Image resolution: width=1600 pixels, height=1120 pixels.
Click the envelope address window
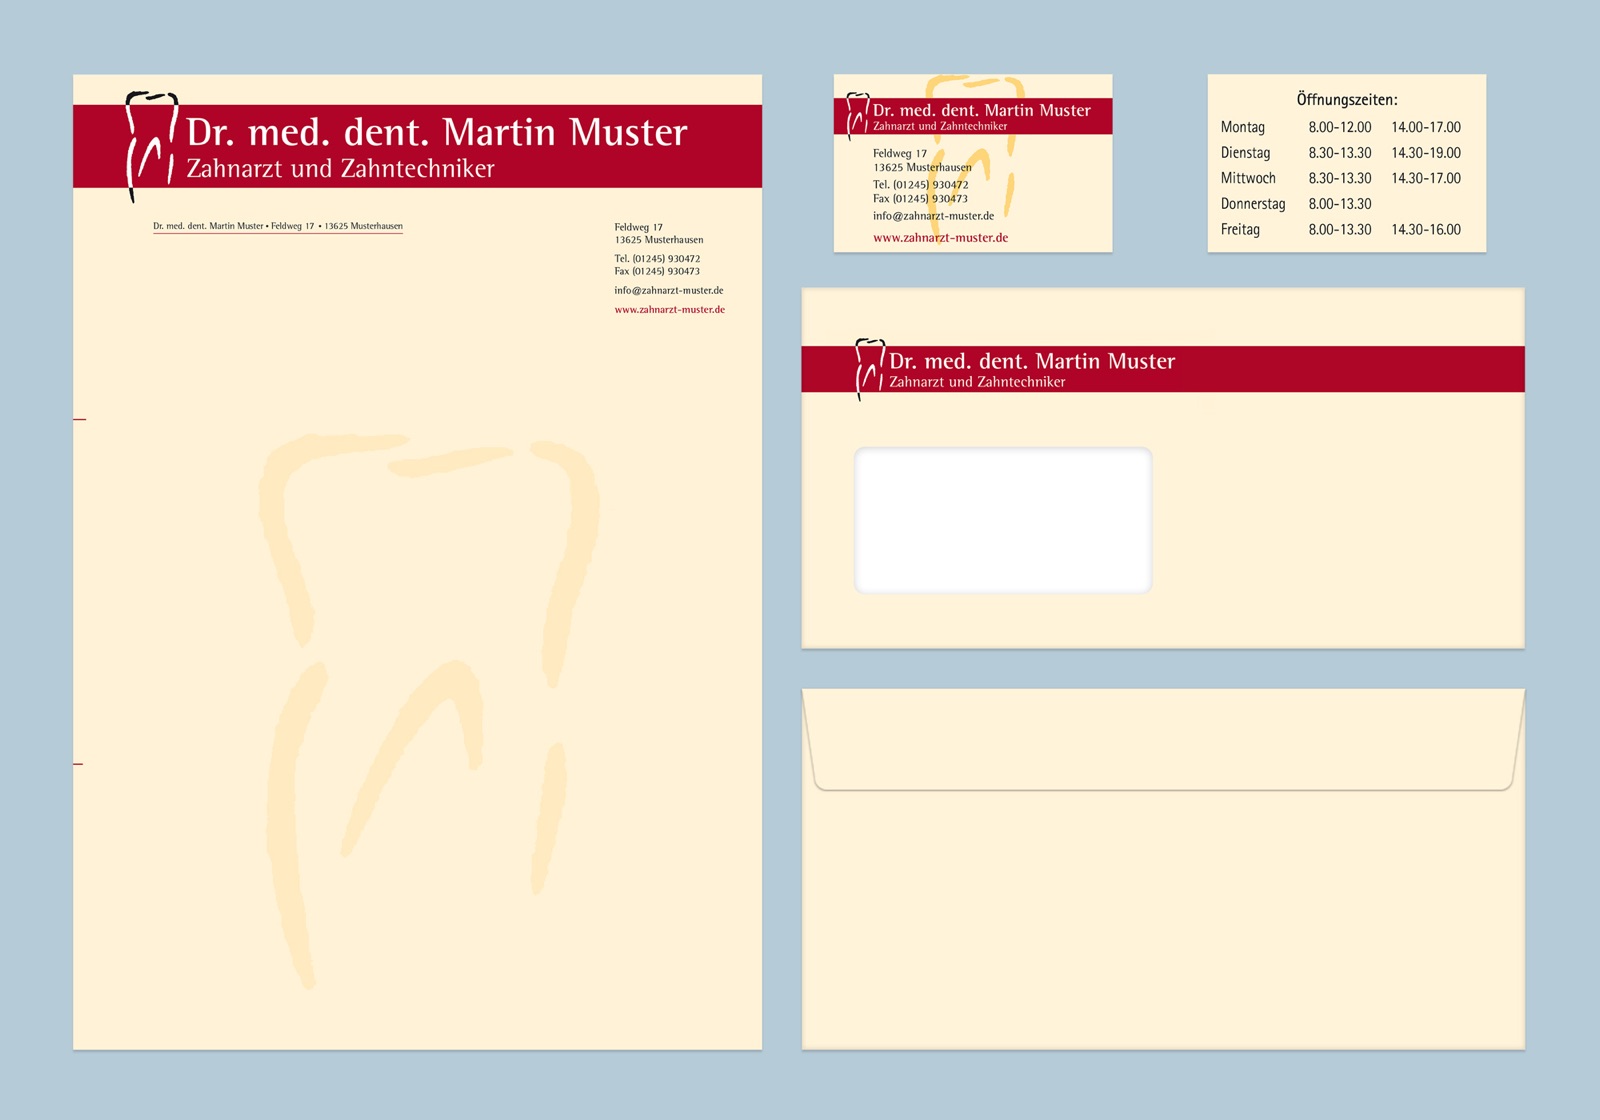(x=1003, y=520)
